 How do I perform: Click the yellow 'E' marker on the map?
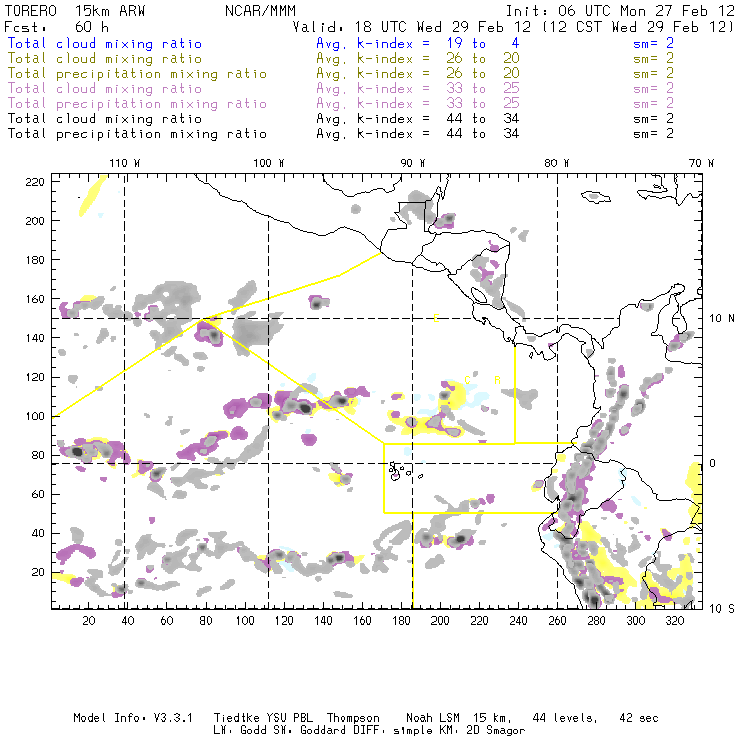[436, 319]
